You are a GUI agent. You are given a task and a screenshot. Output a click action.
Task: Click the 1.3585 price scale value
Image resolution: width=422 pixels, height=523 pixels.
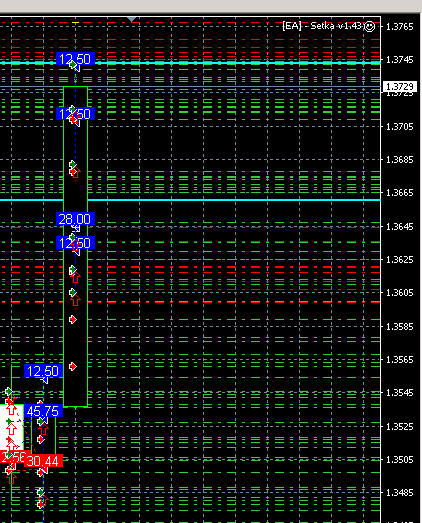point(400,327)
